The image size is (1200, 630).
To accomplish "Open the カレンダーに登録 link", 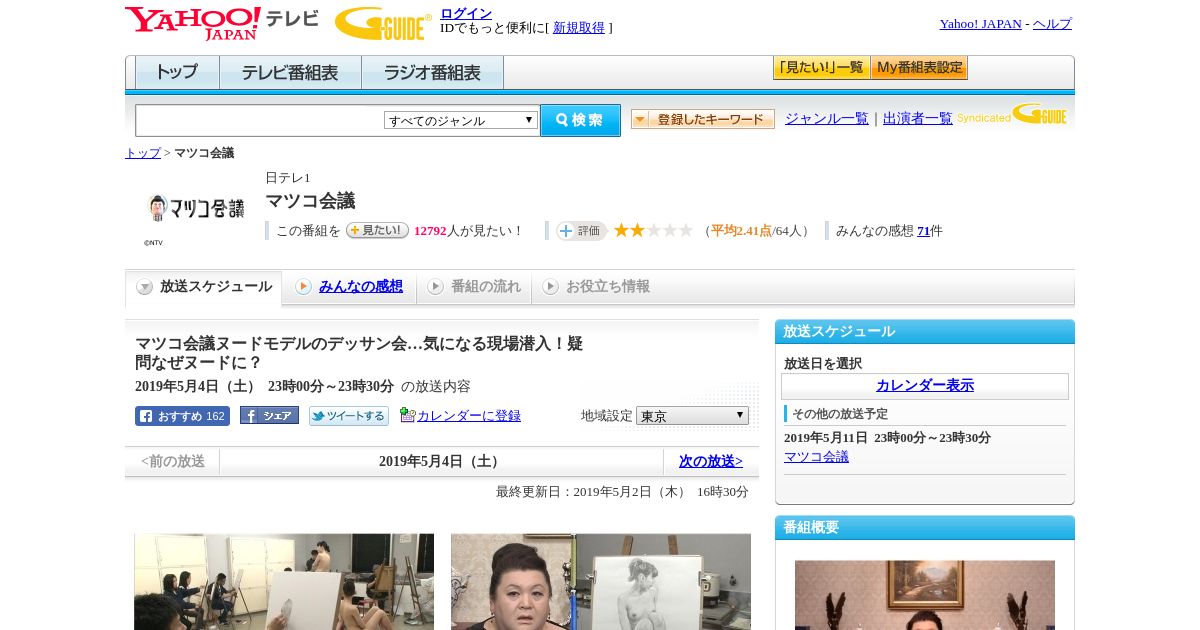I will coord(469,416).
